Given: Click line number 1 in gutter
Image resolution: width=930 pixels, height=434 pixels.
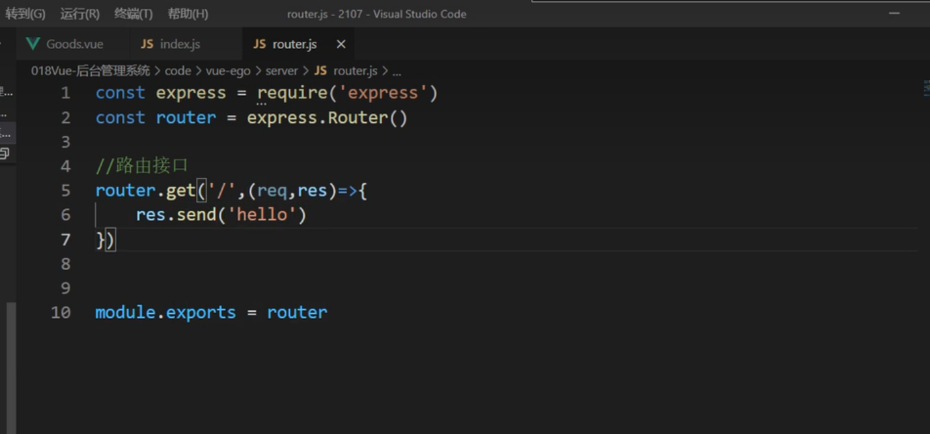Looking at the screenshot, I should [65, 93].
